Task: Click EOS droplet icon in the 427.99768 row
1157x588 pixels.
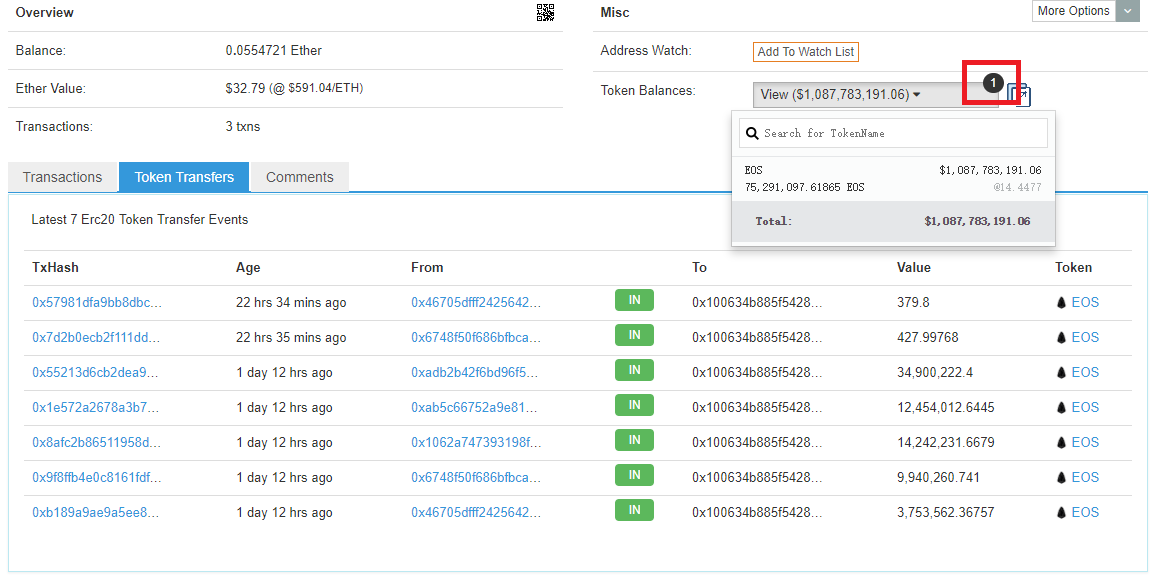Action: [1062, 337]
